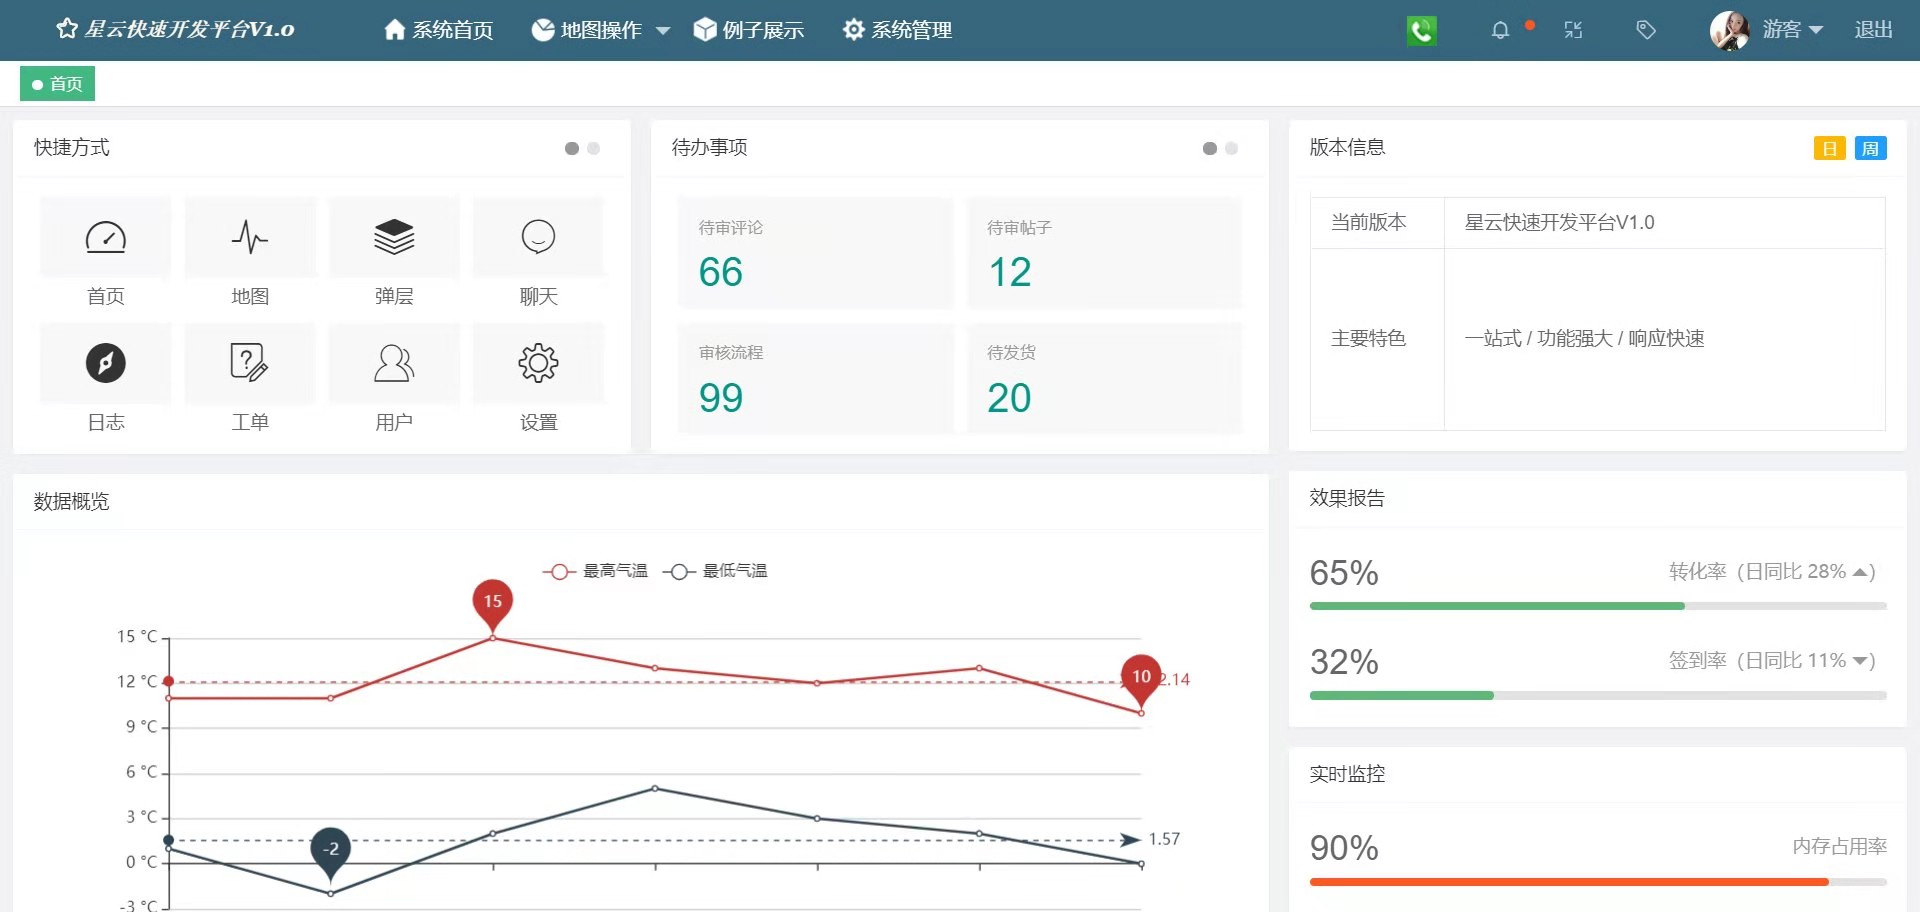Click the fullscreen toggle icon in the navbar

[x=1573, y=30]
